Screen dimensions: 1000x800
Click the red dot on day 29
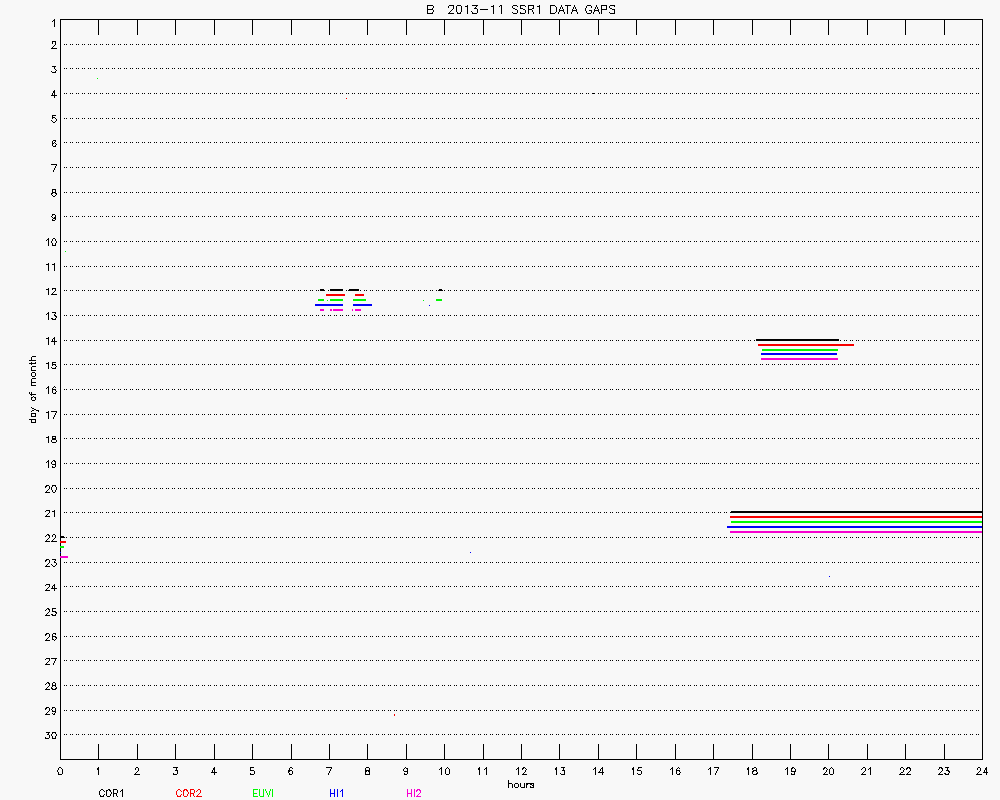click(395, 715)
